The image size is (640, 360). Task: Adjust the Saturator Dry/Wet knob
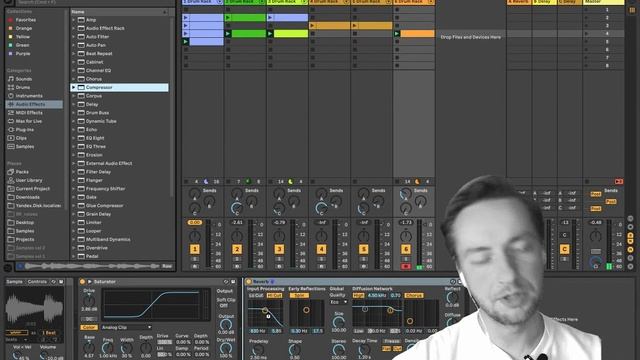[x=226, y=348]
